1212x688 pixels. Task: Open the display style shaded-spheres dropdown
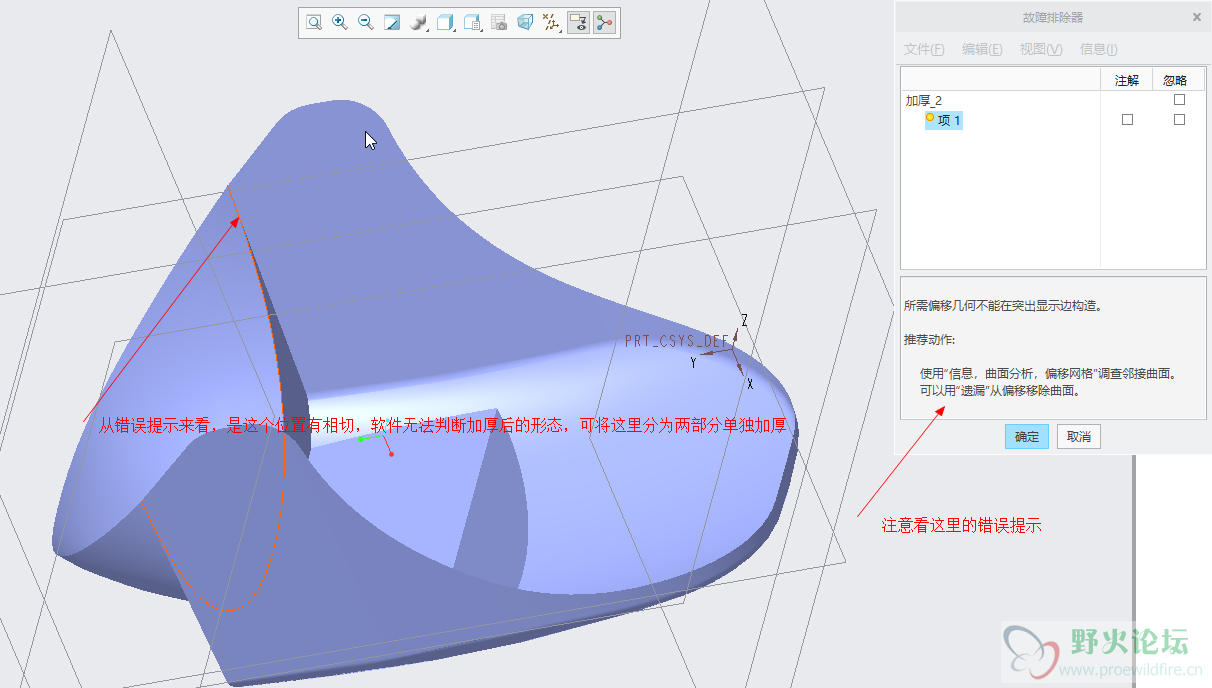(x=420, y=22)
